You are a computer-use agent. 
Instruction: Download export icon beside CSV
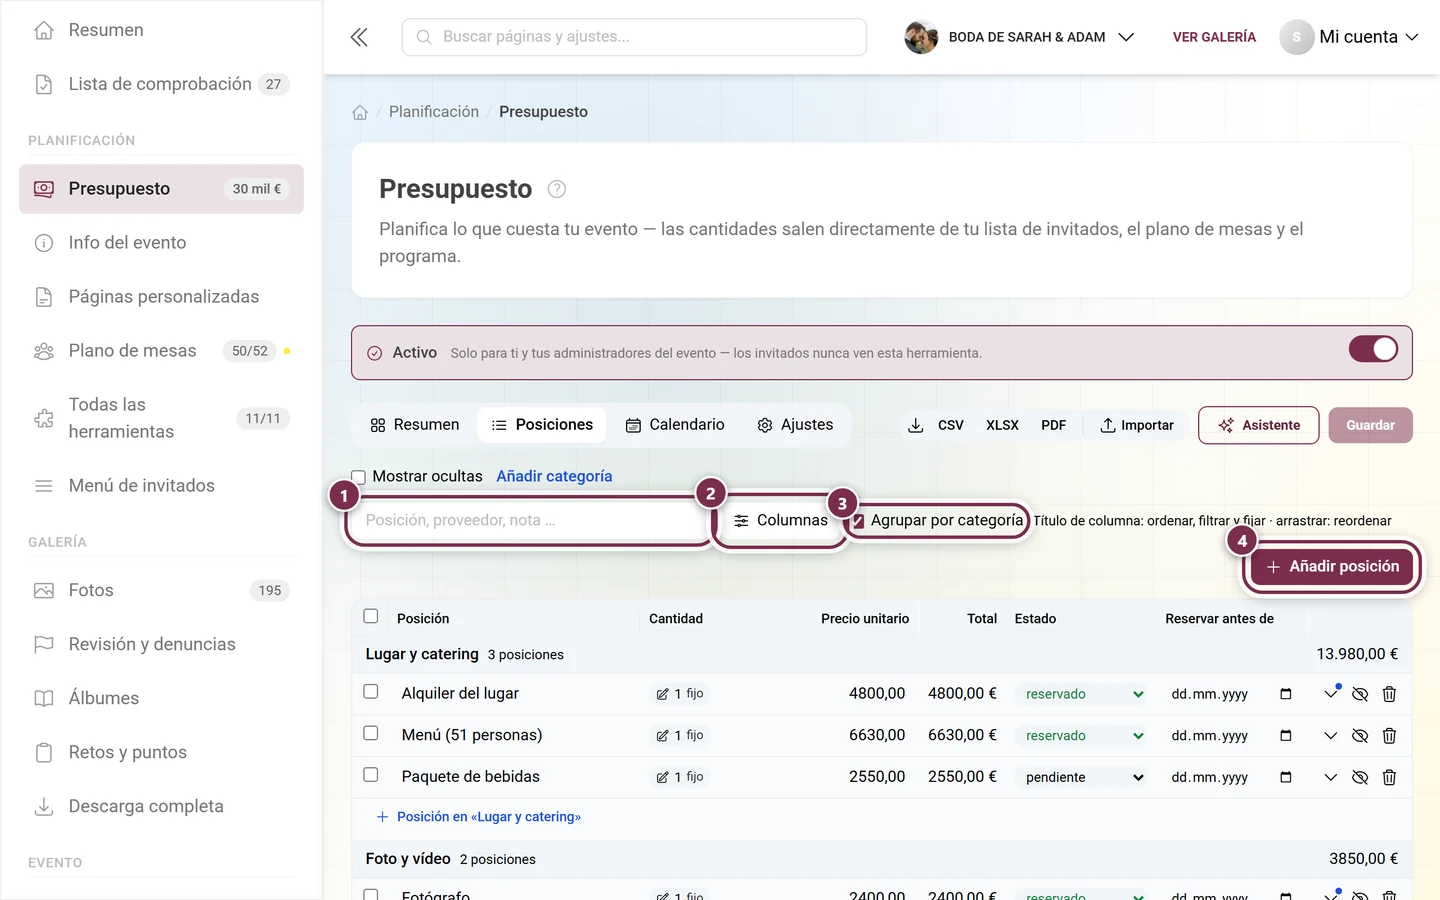(915, 425)
